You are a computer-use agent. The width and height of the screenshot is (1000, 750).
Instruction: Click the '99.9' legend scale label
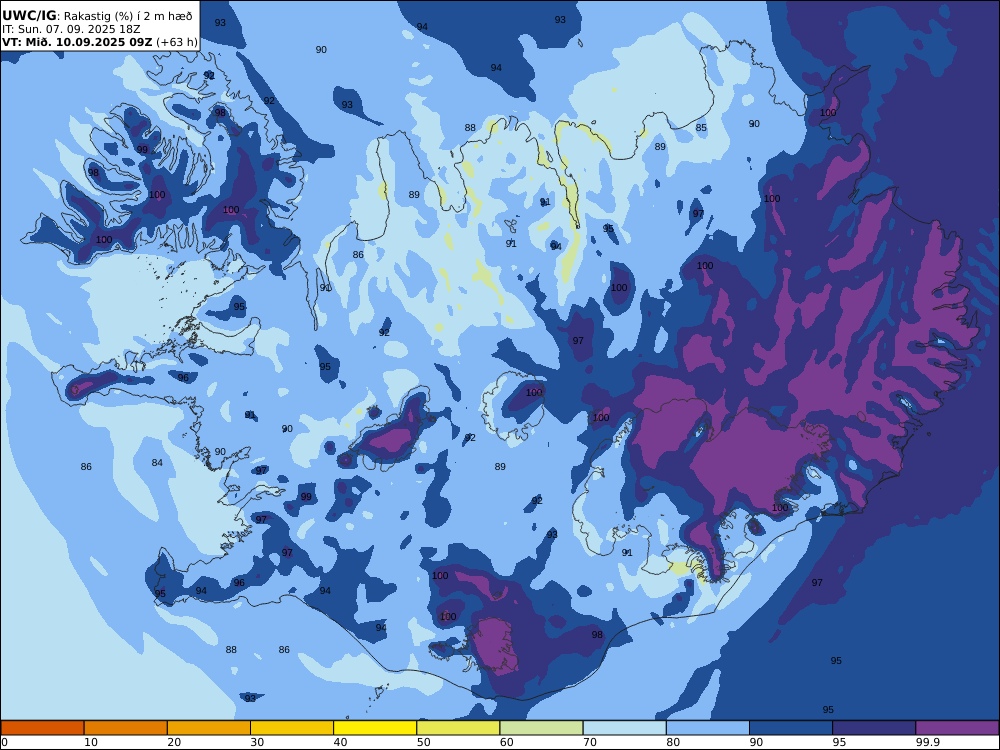[x=927, y=742]
